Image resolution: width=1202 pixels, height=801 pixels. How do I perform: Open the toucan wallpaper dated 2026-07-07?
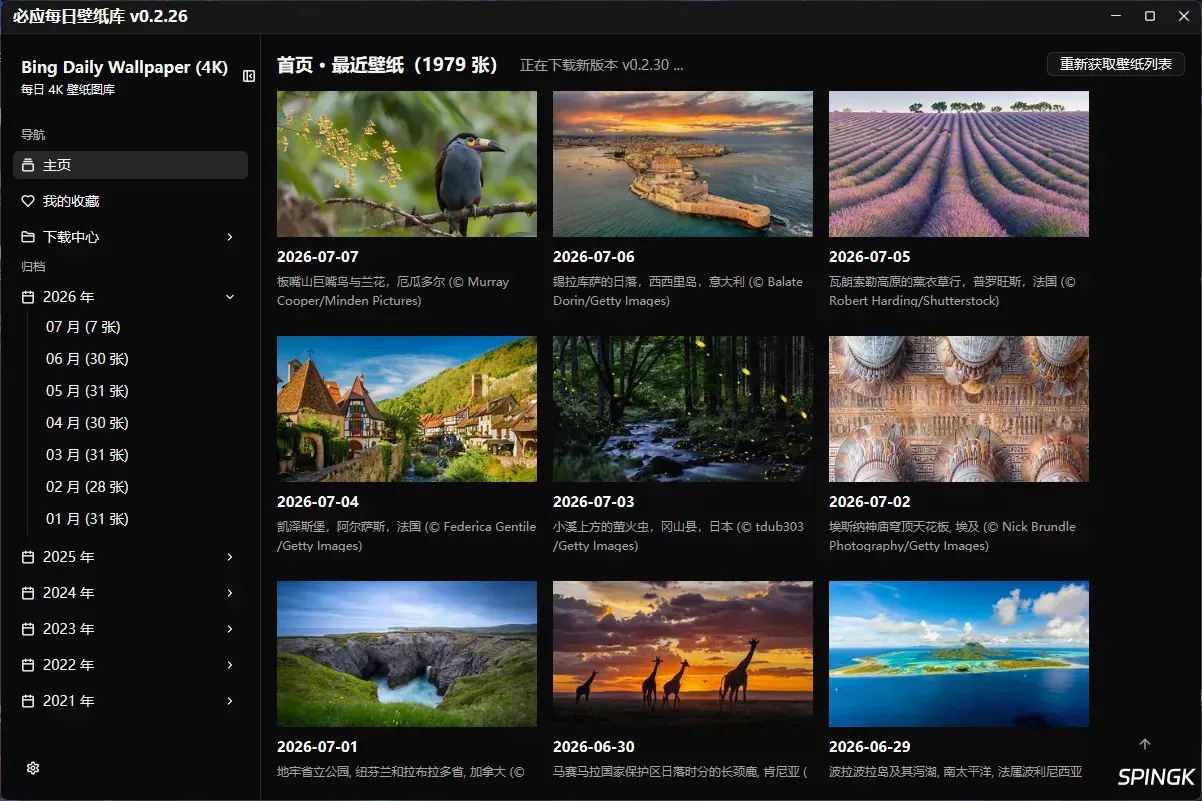pyautogui.click(x=407, y=164)
